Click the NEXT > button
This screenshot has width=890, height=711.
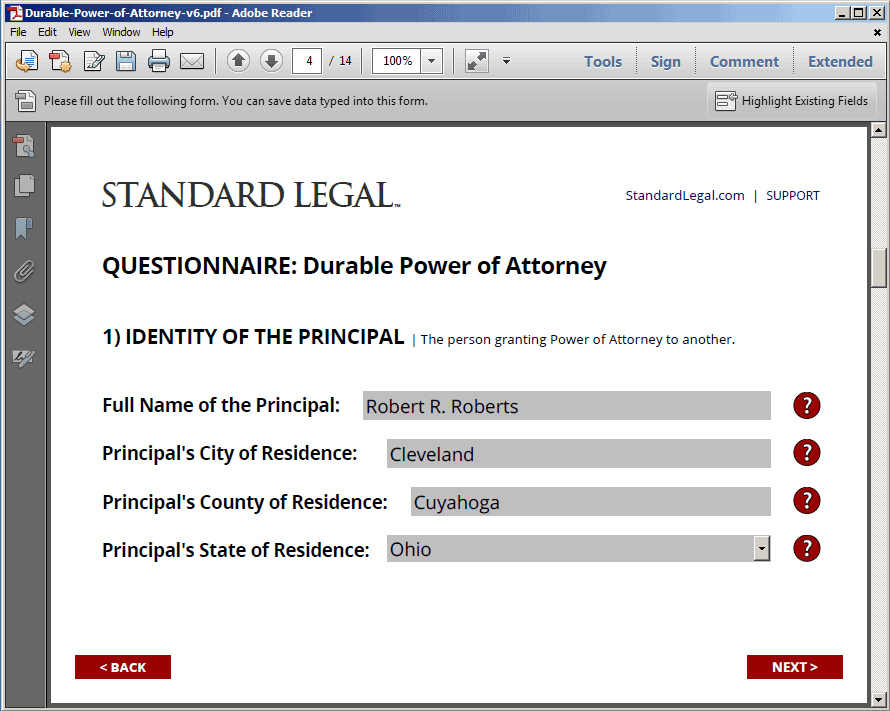795,667
